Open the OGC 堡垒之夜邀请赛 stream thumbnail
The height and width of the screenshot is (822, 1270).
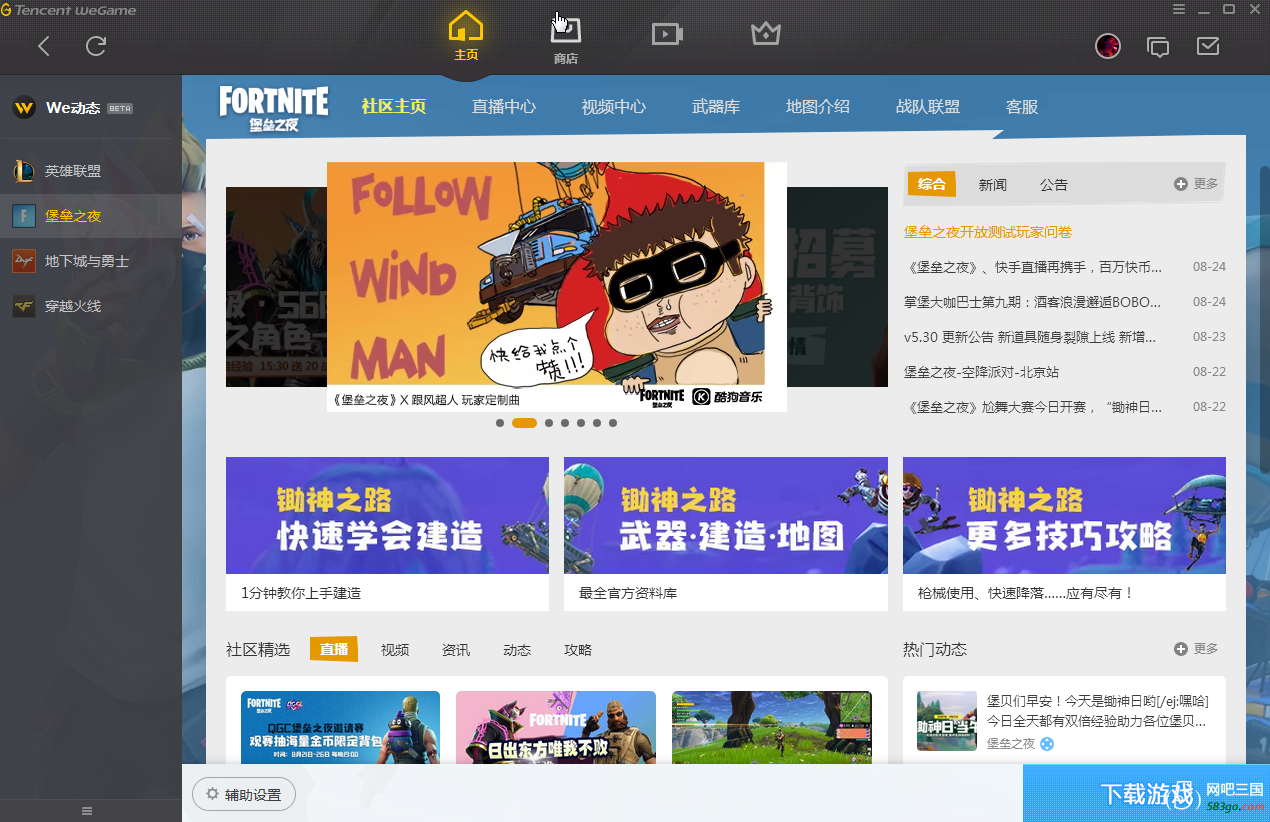coord(340,727)
